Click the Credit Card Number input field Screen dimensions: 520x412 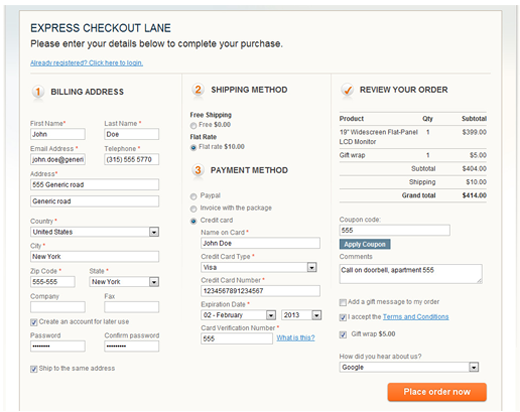click(x=260, y=291)
